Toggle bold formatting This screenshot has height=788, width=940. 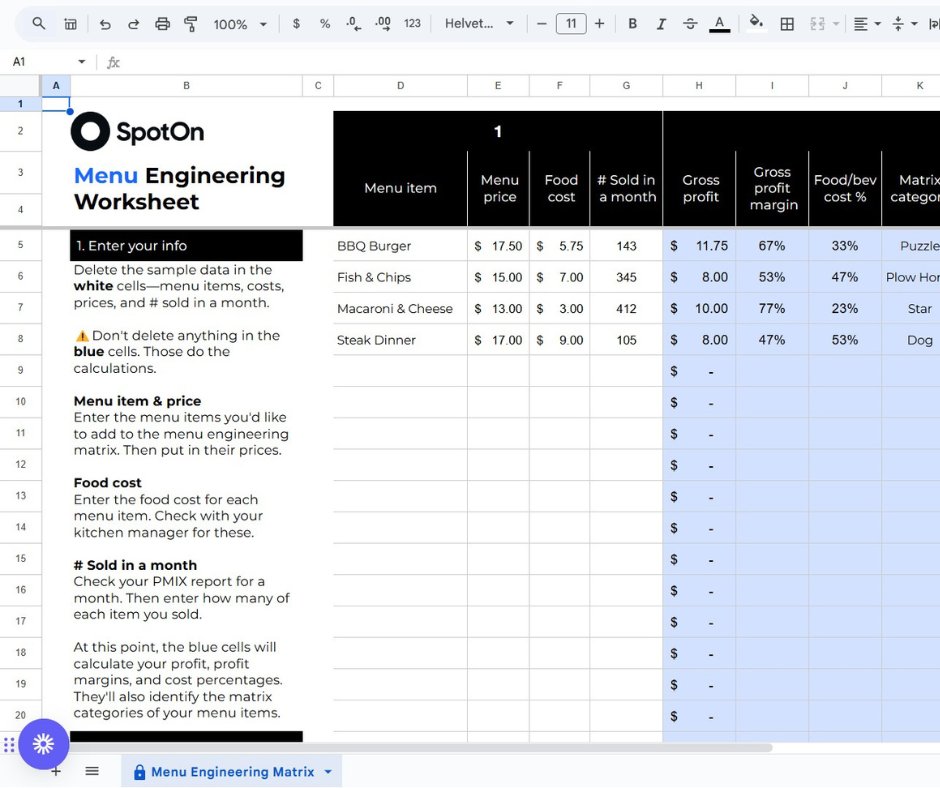coord(632,23)
